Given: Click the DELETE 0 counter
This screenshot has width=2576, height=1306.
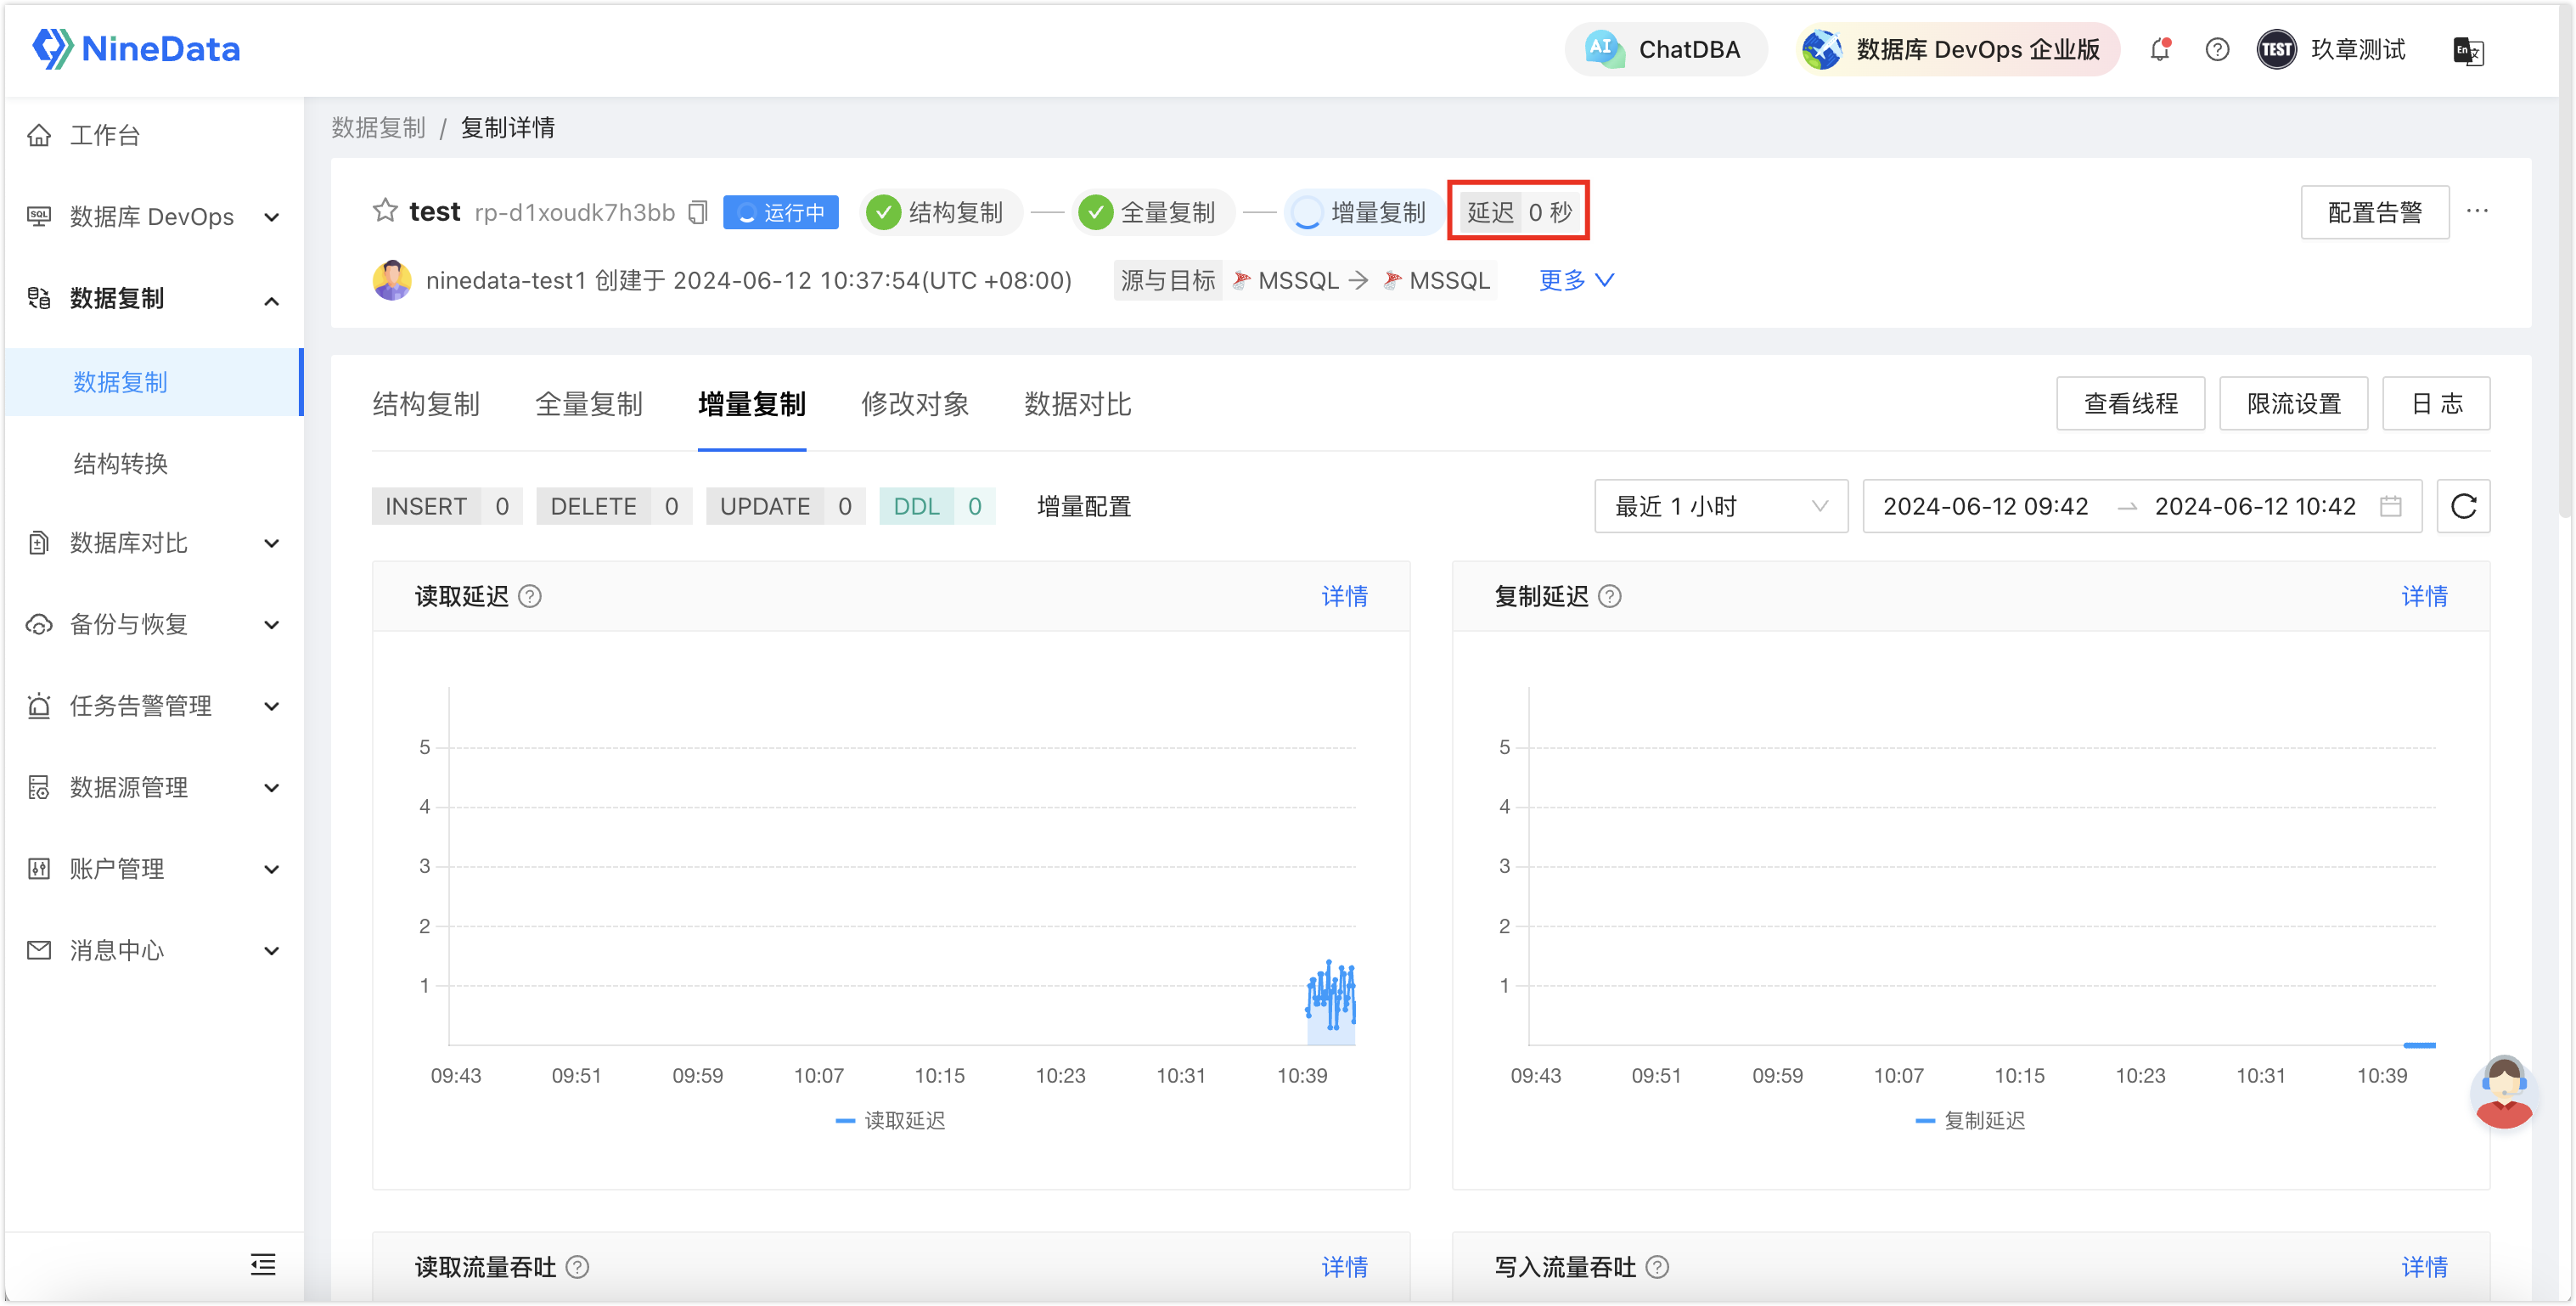Looking at the screenshot, I should [x=614, y=506].
